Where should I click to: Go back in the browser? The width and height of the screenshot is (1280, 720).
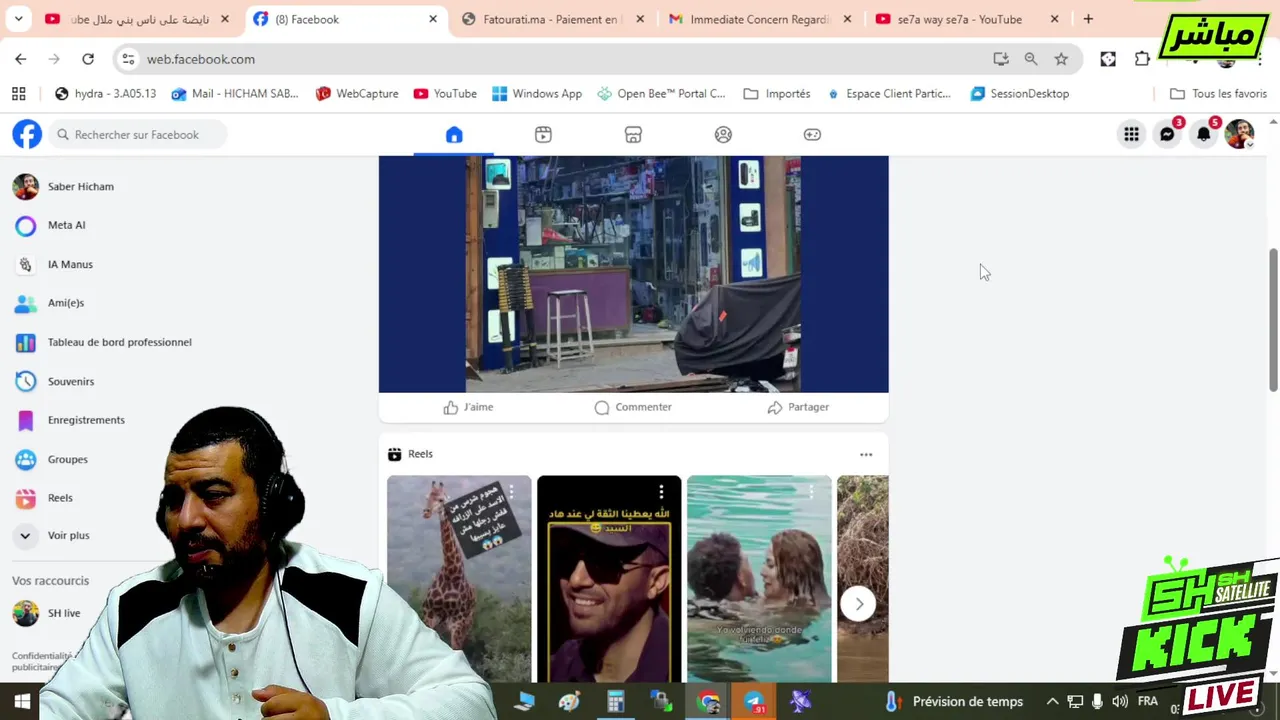point(21,59)
